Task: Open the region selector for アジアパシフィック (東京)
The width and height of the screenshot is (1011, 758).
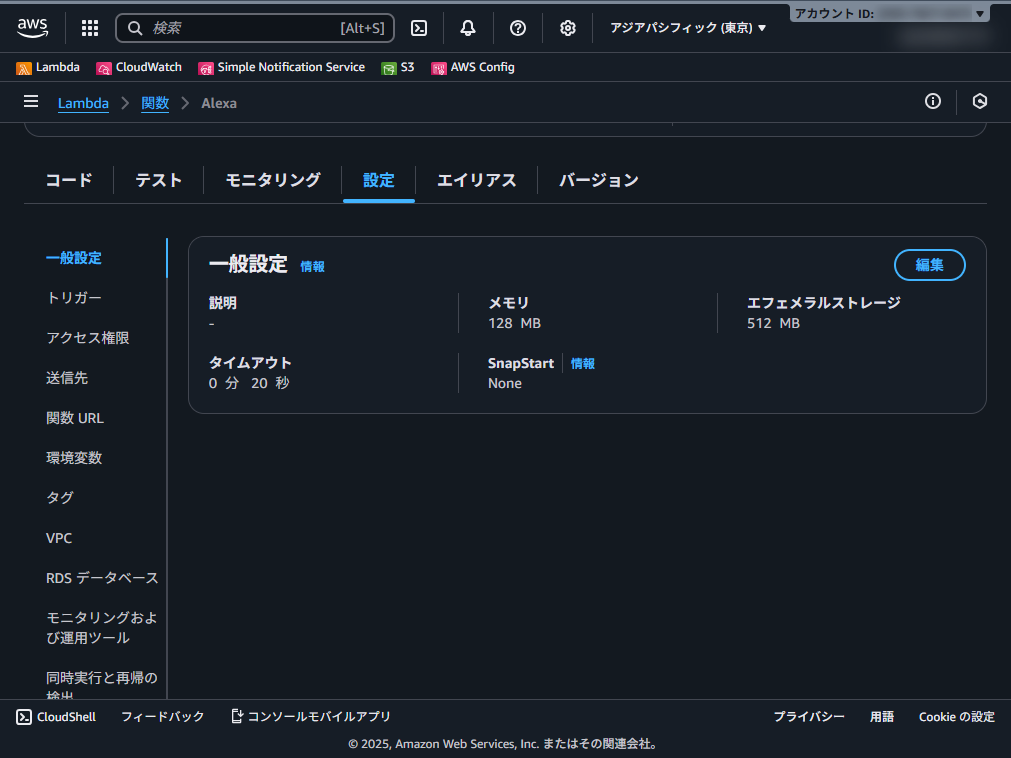Action: 687,28
